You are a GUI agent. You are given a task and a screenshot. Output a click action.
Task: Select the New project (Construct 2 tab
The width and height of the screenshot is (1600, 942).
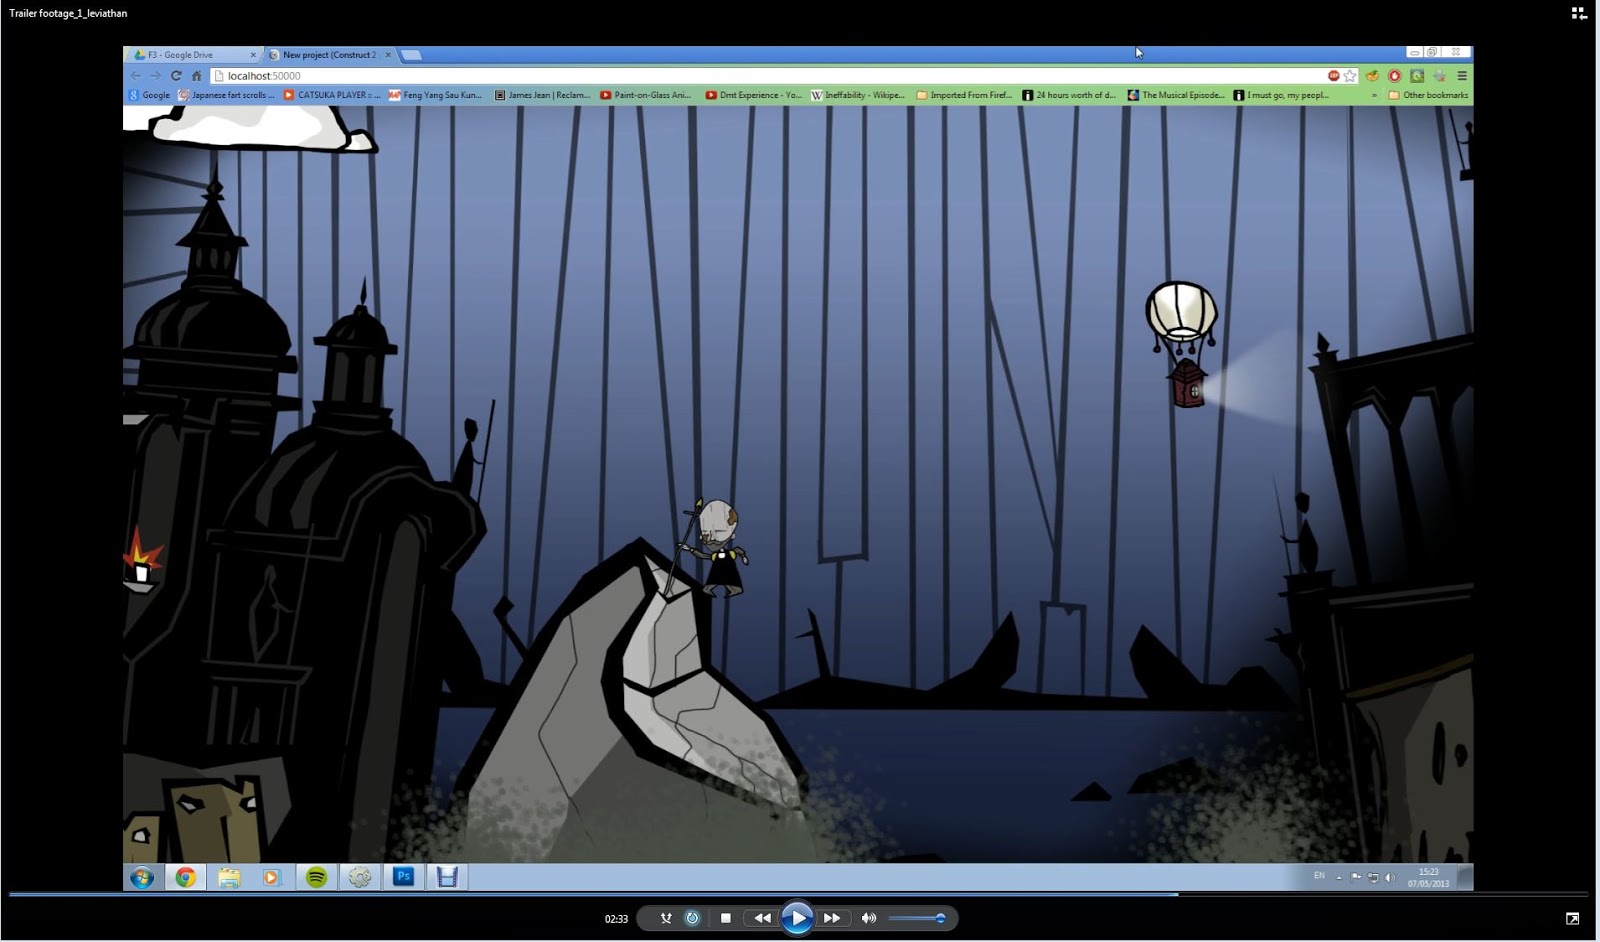point(328,55)
